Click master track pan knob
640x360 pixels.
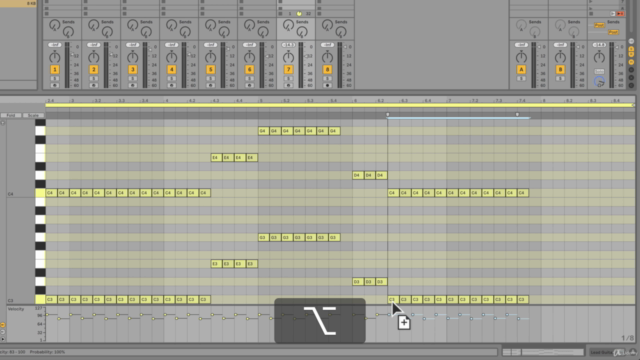[x=599, y=57]
